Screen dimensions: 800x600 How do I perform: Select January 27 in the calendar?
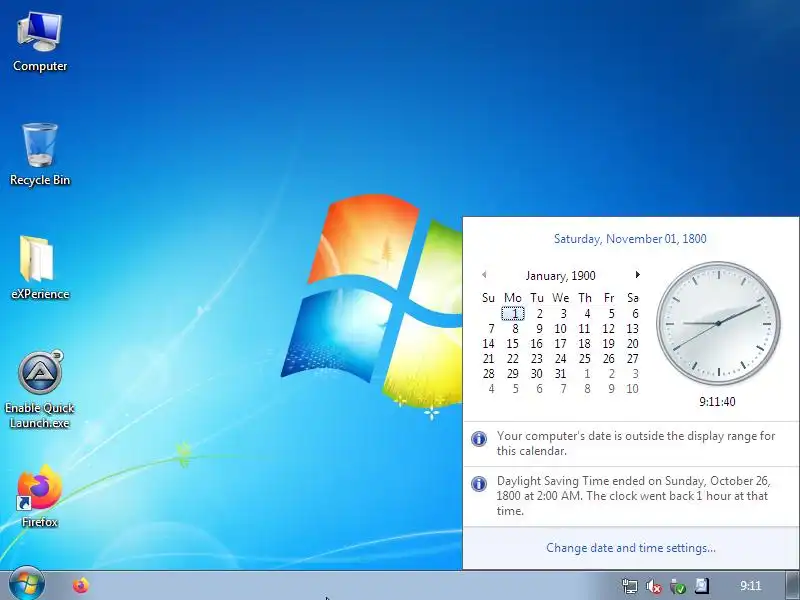click(x=633, y=359)
